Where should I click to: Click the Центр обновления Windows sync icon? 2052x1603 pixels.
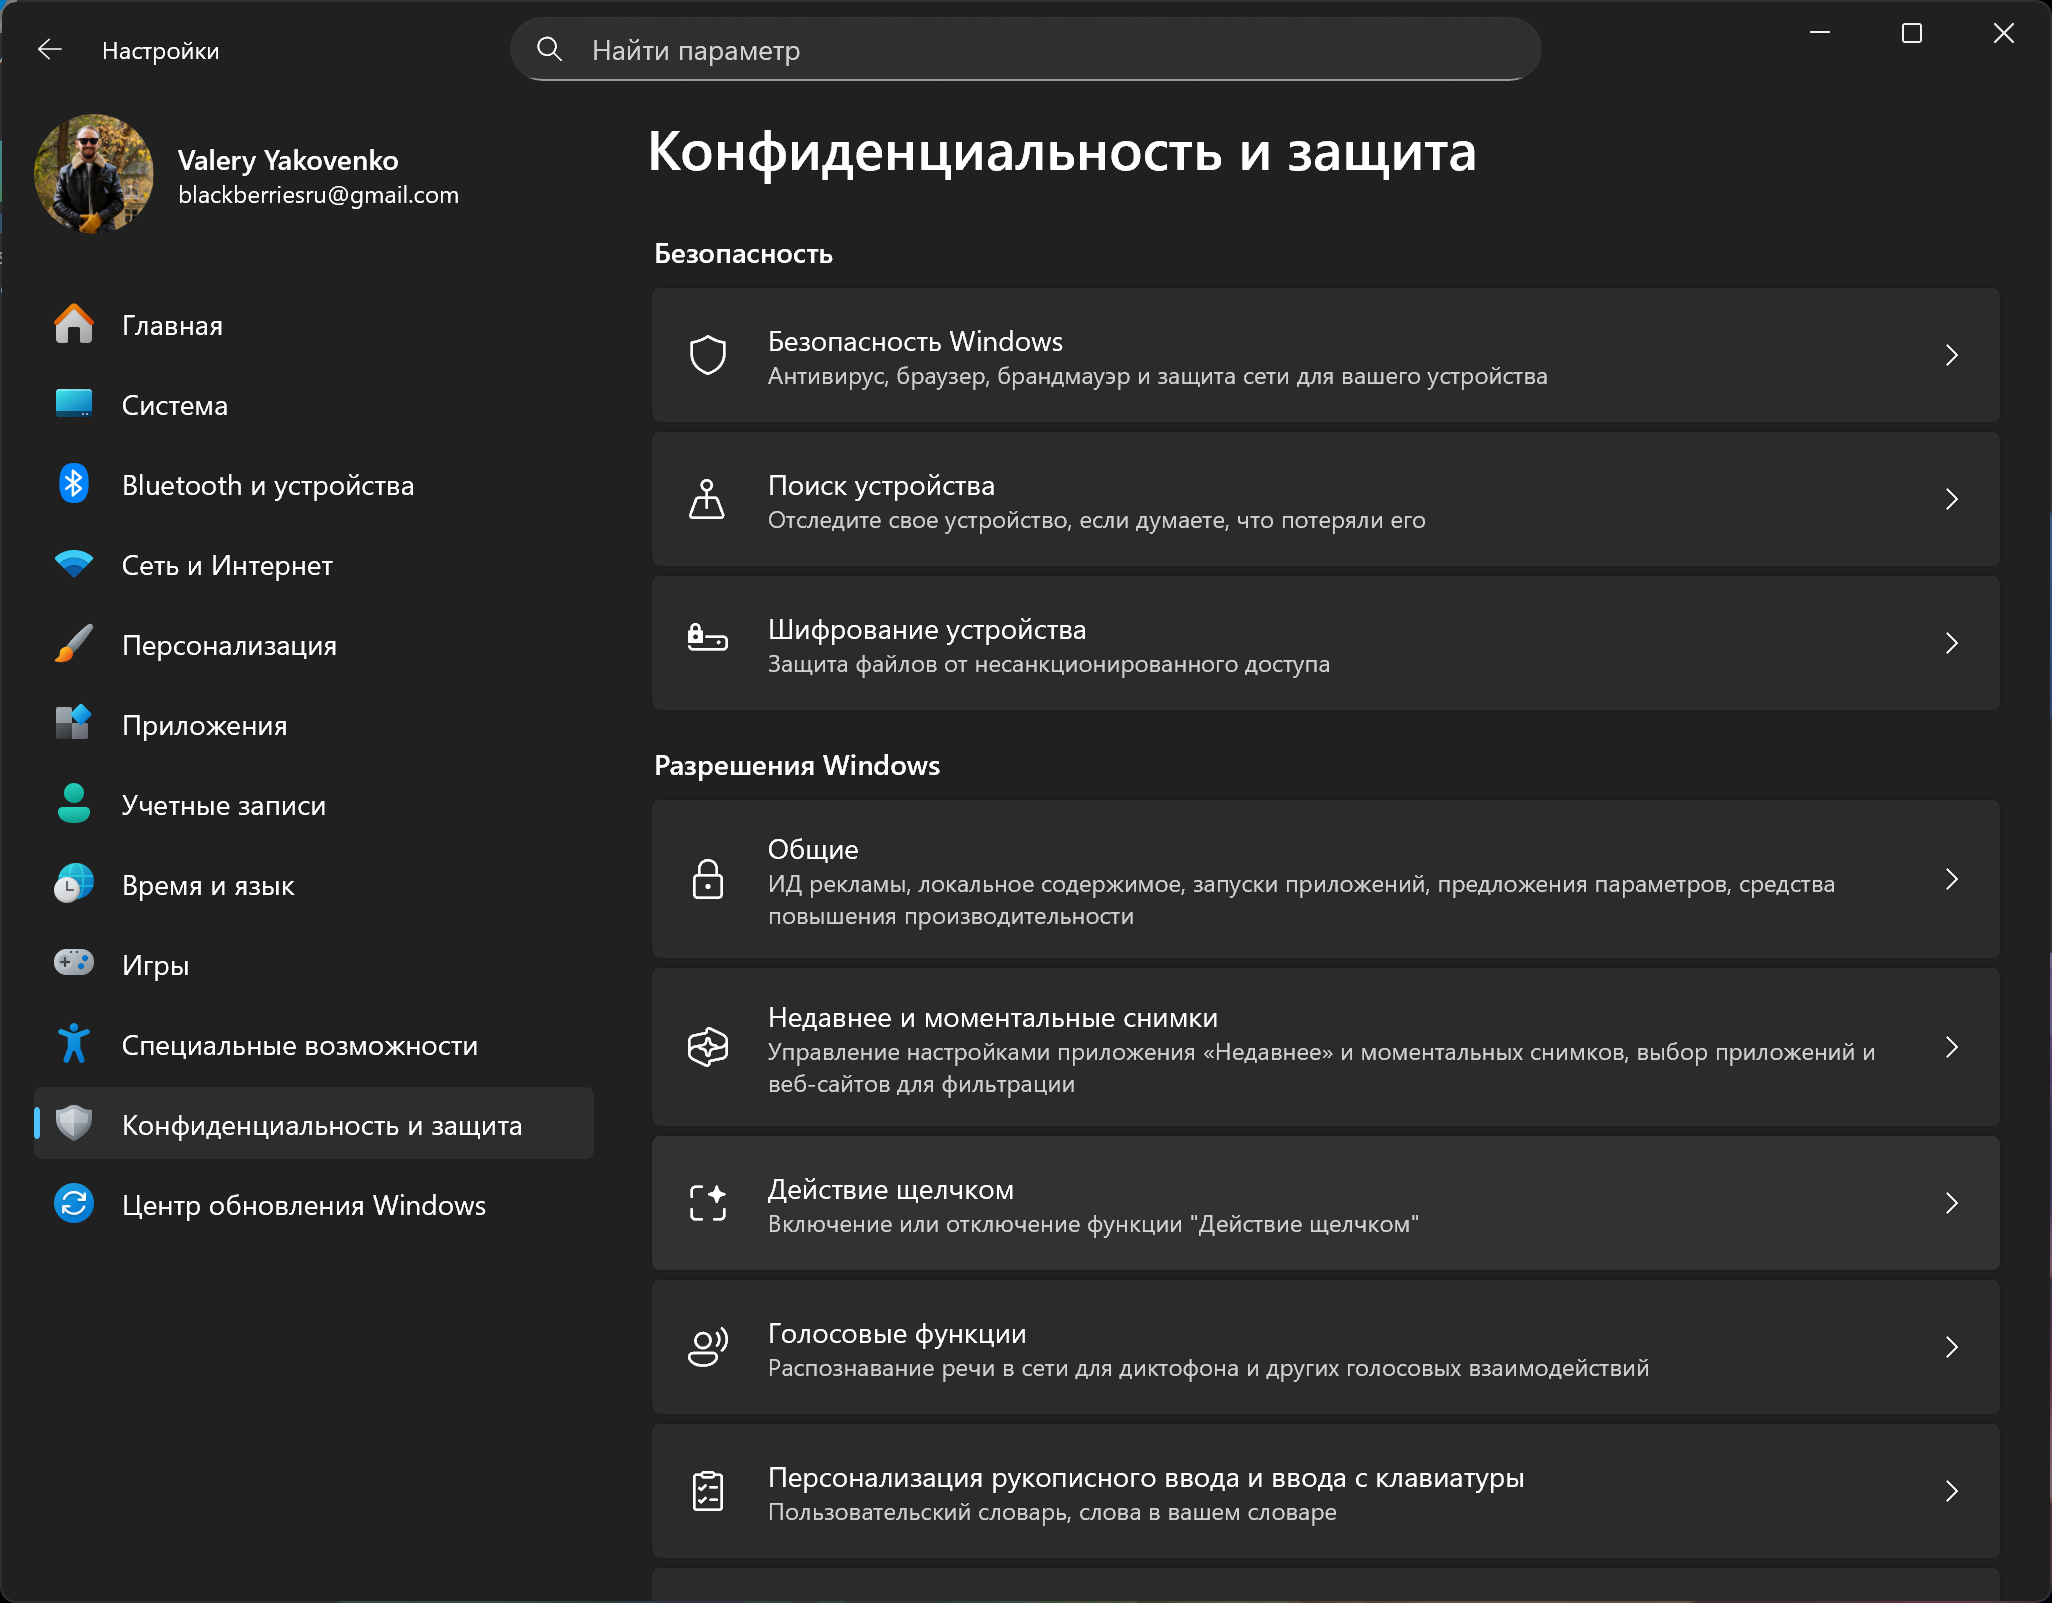click(x=74, y=1204)
